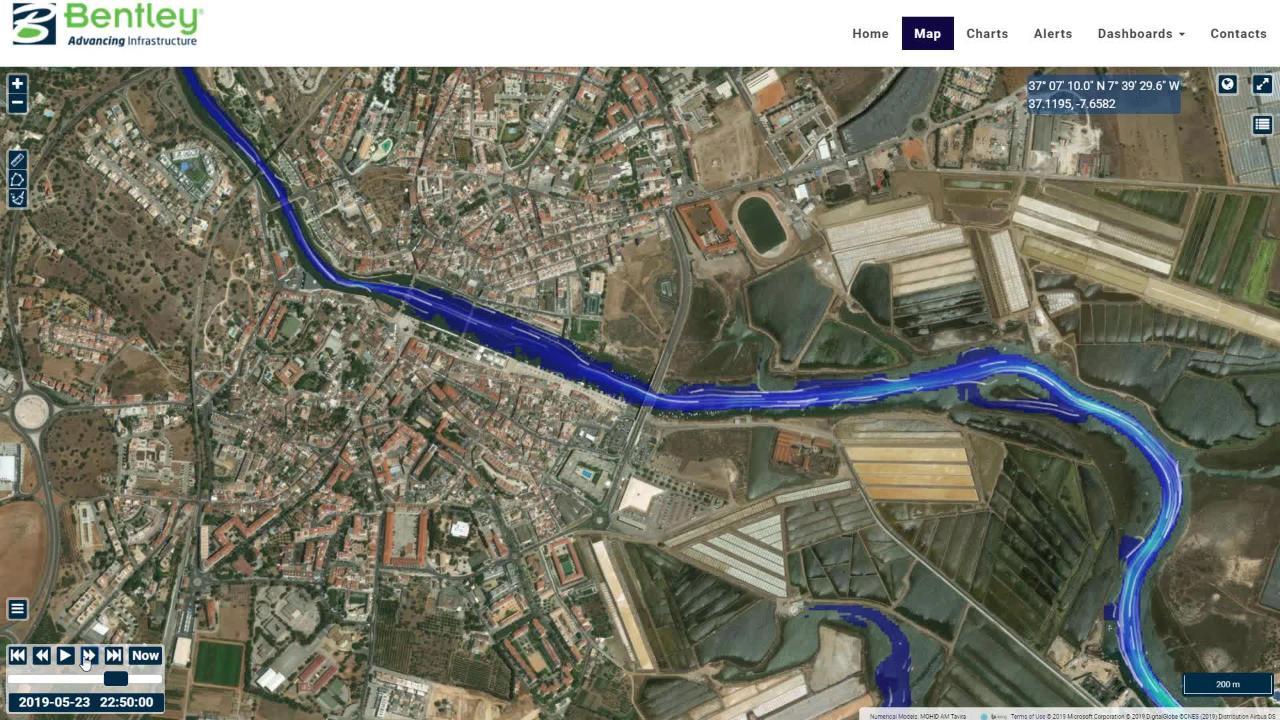This screenshot has height=720, width=1280.
Task: Expand the hamburger layers menu
Action: [17, 609]
